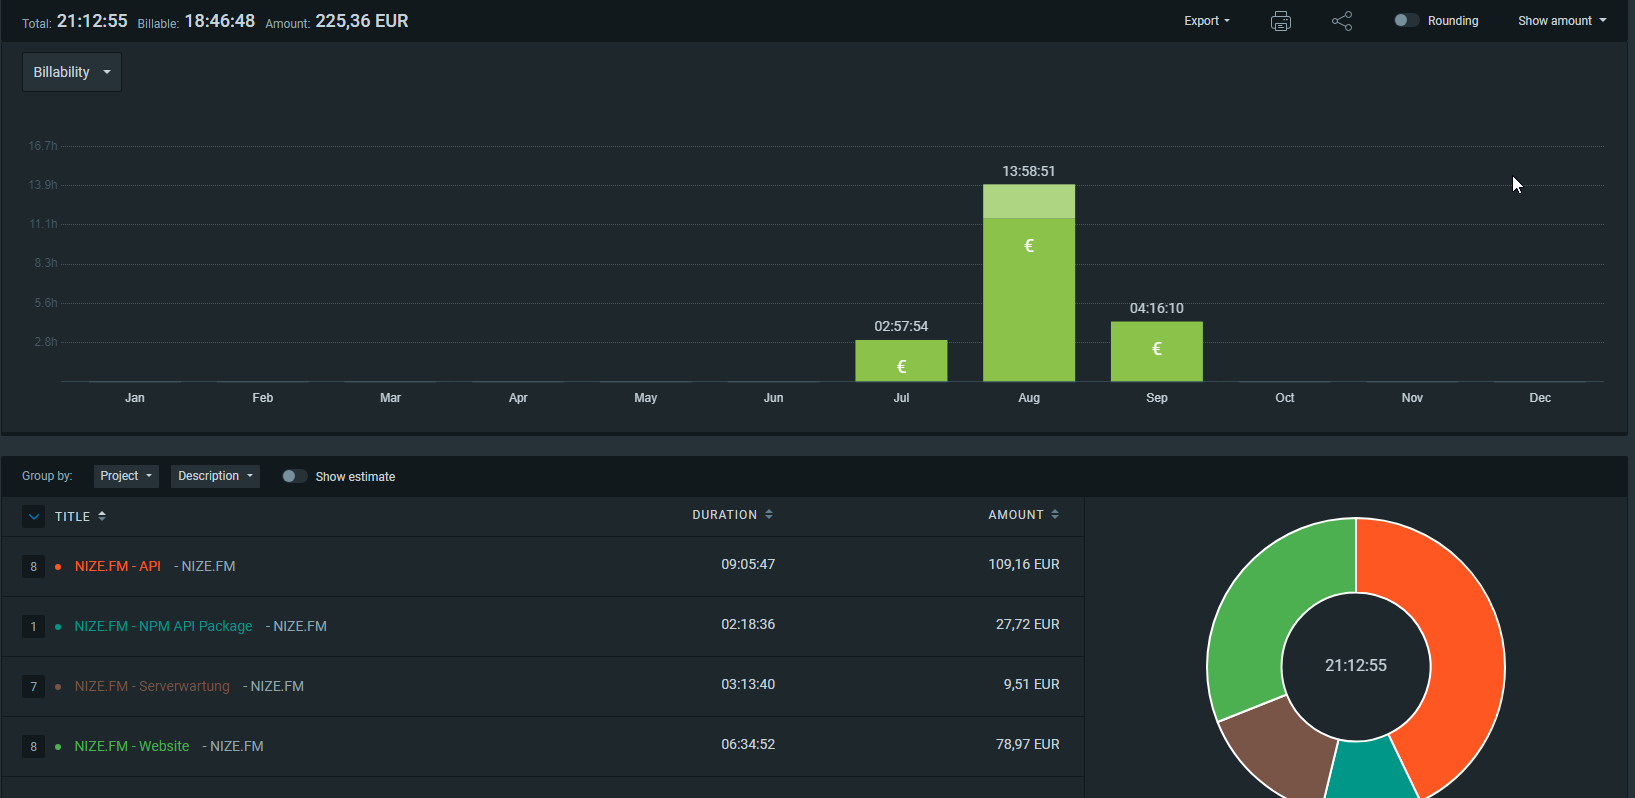
Task: Click the share report icon
Action: 1342,21
